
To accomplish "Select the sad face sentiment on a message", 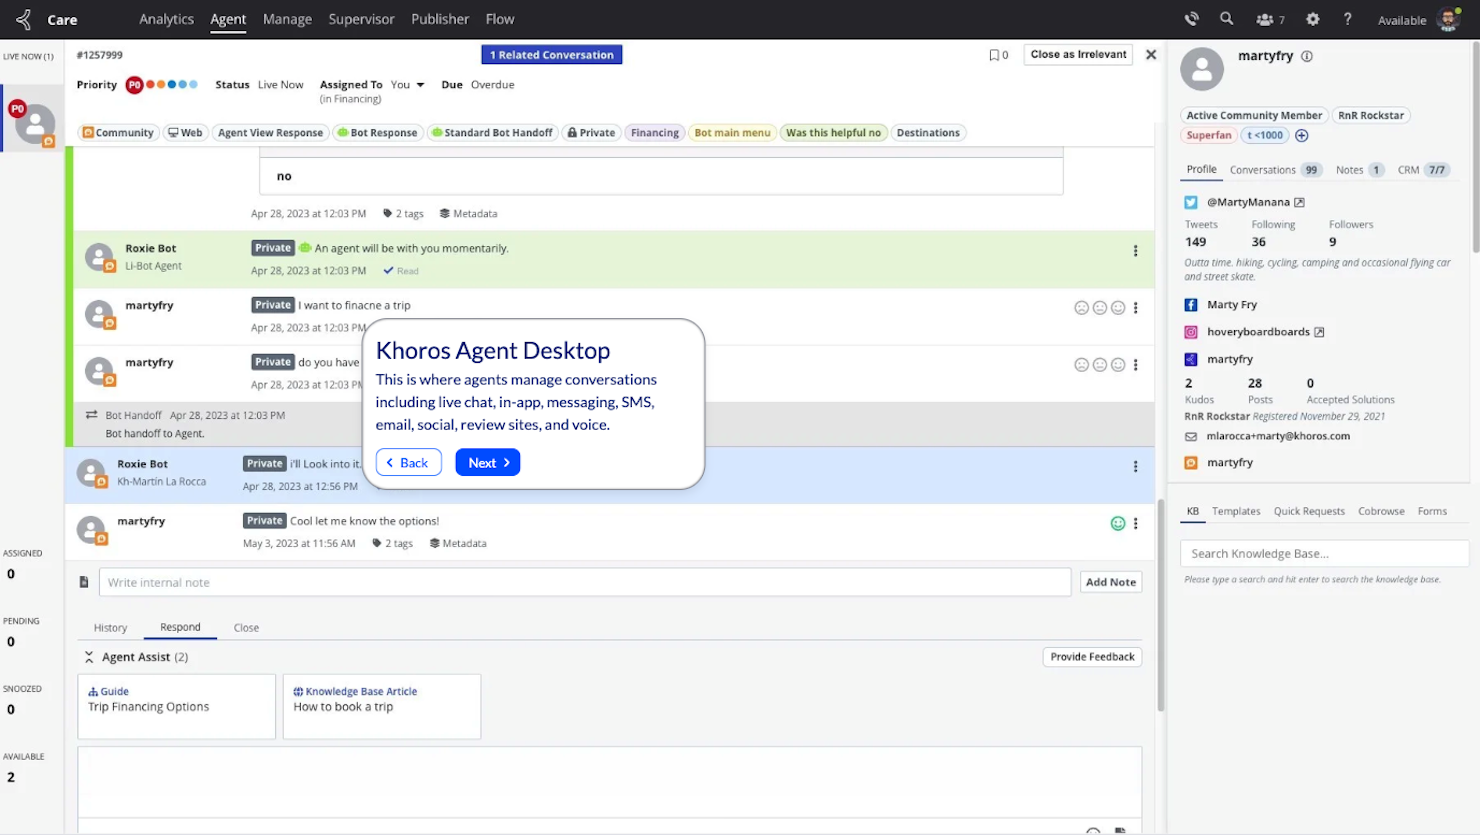I will [1082, 307].
